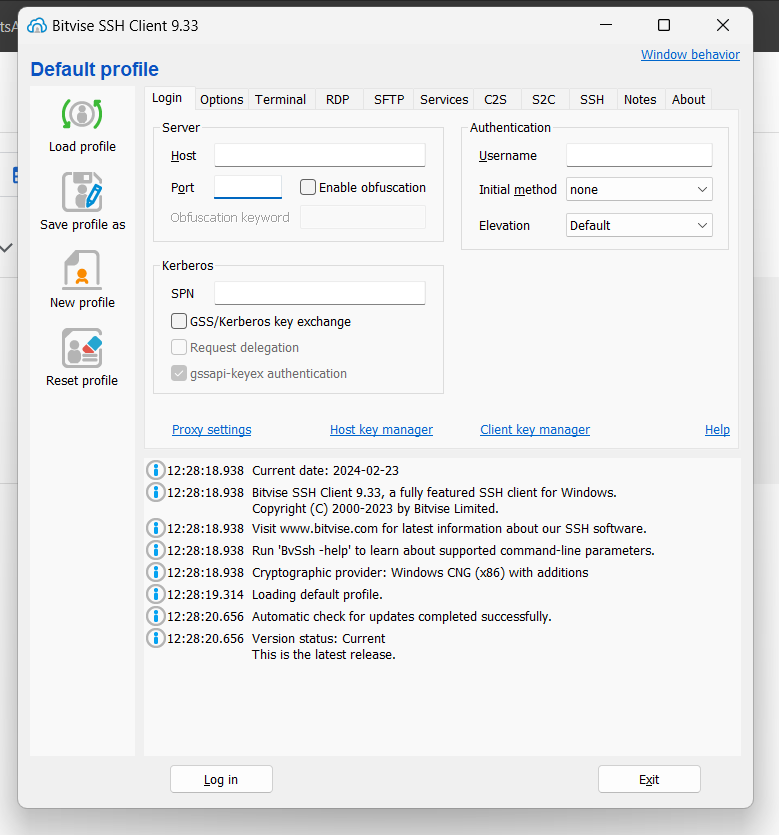
Task: Click the Save profile as icon
Action: (82, 192)
